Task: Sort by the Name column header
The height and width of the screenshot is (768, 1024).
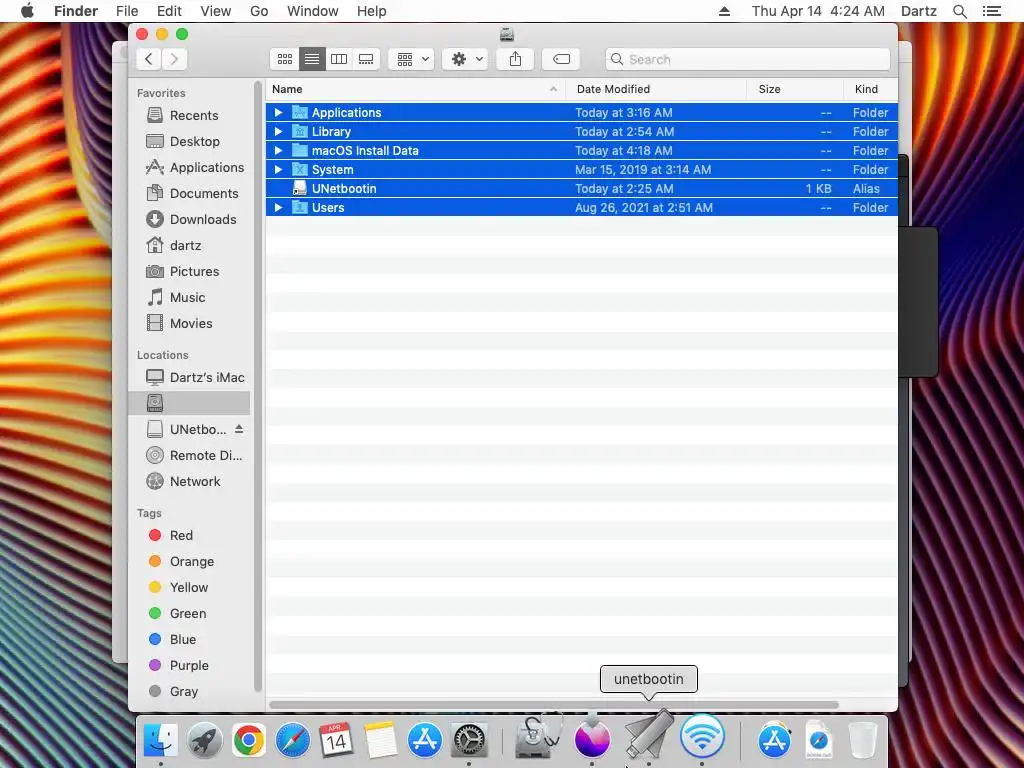Action: click(415, 89)
